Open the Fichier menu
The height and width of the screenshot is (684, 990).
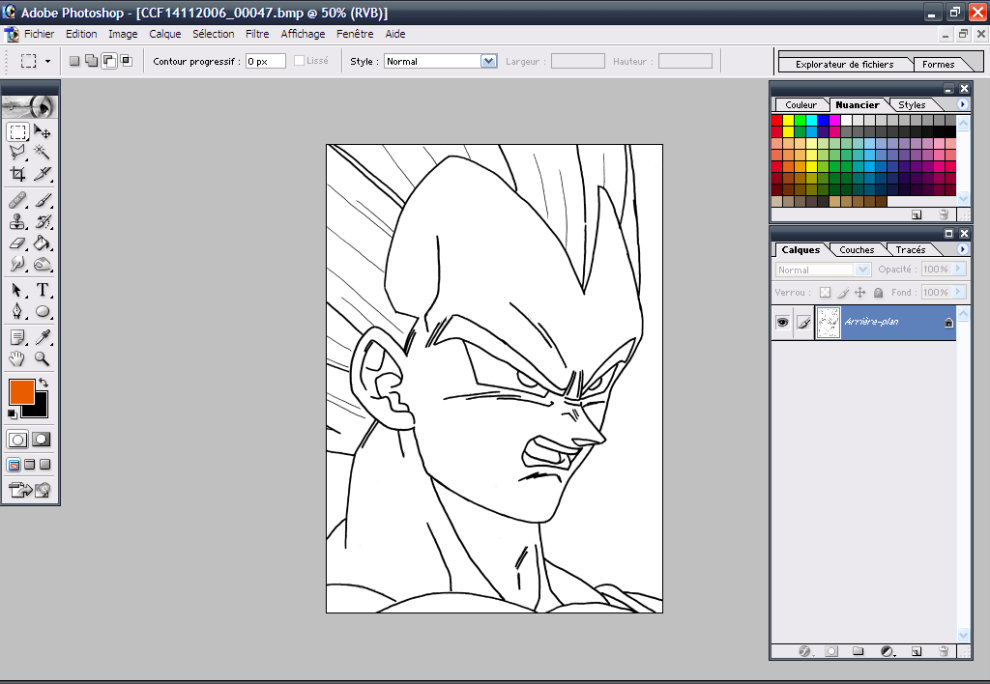coord(39,34)
